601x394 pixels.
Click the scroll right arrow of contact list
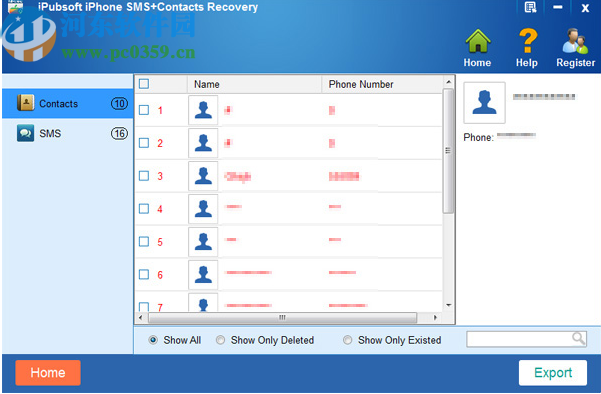pyautogui.click(x=435, y=318)
